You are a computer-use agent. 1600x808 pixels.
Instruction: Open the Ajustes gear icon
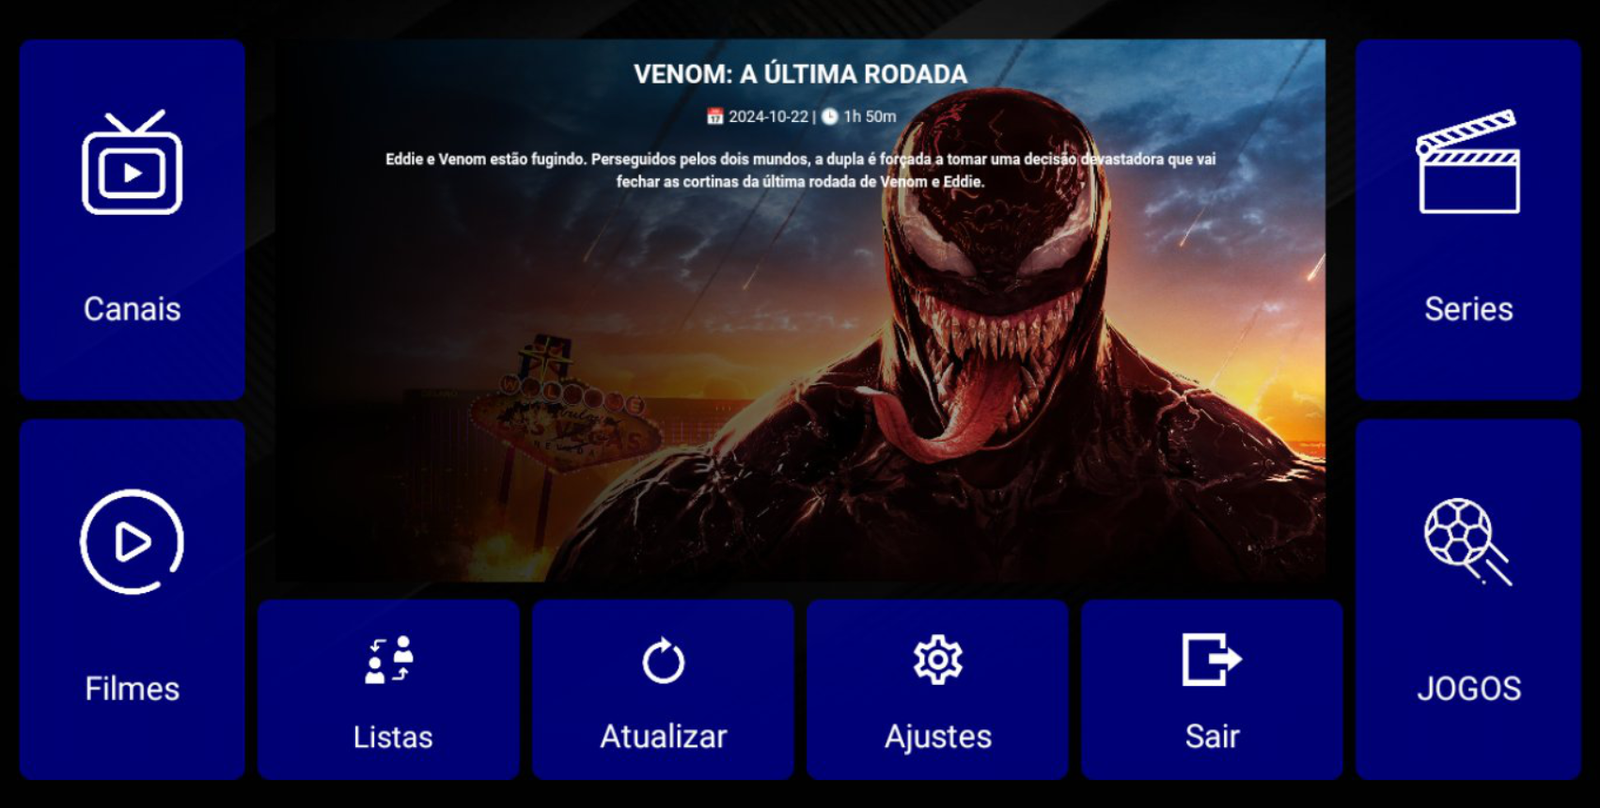click(x=938, y=660)
